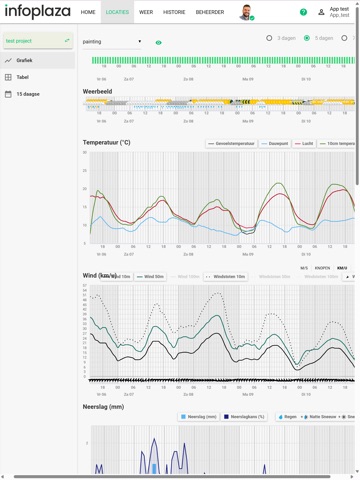
Task: Toggle the Wind 50m legend series
Action: pyautogui.click(x=150, y=277)
